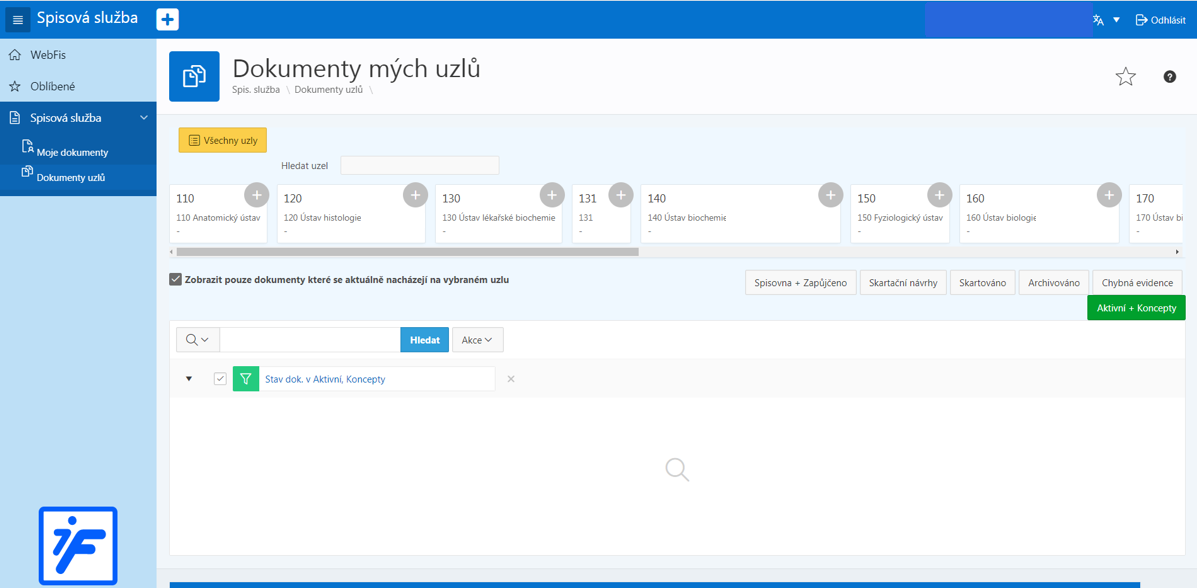Open help with question mark icon
Image resolution: width=1197 pixels, height=588 pixels.
[x=1170, y=76]
